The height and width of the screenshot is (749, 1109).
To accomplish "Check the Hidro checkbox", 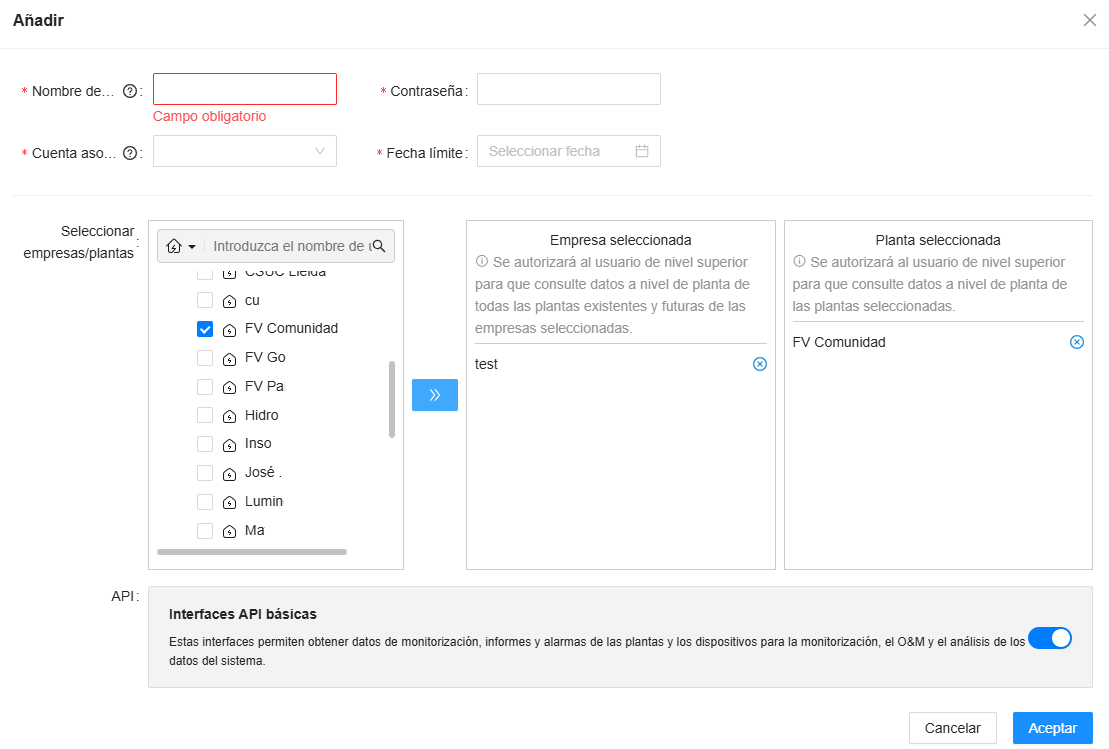I will (204, 415).
